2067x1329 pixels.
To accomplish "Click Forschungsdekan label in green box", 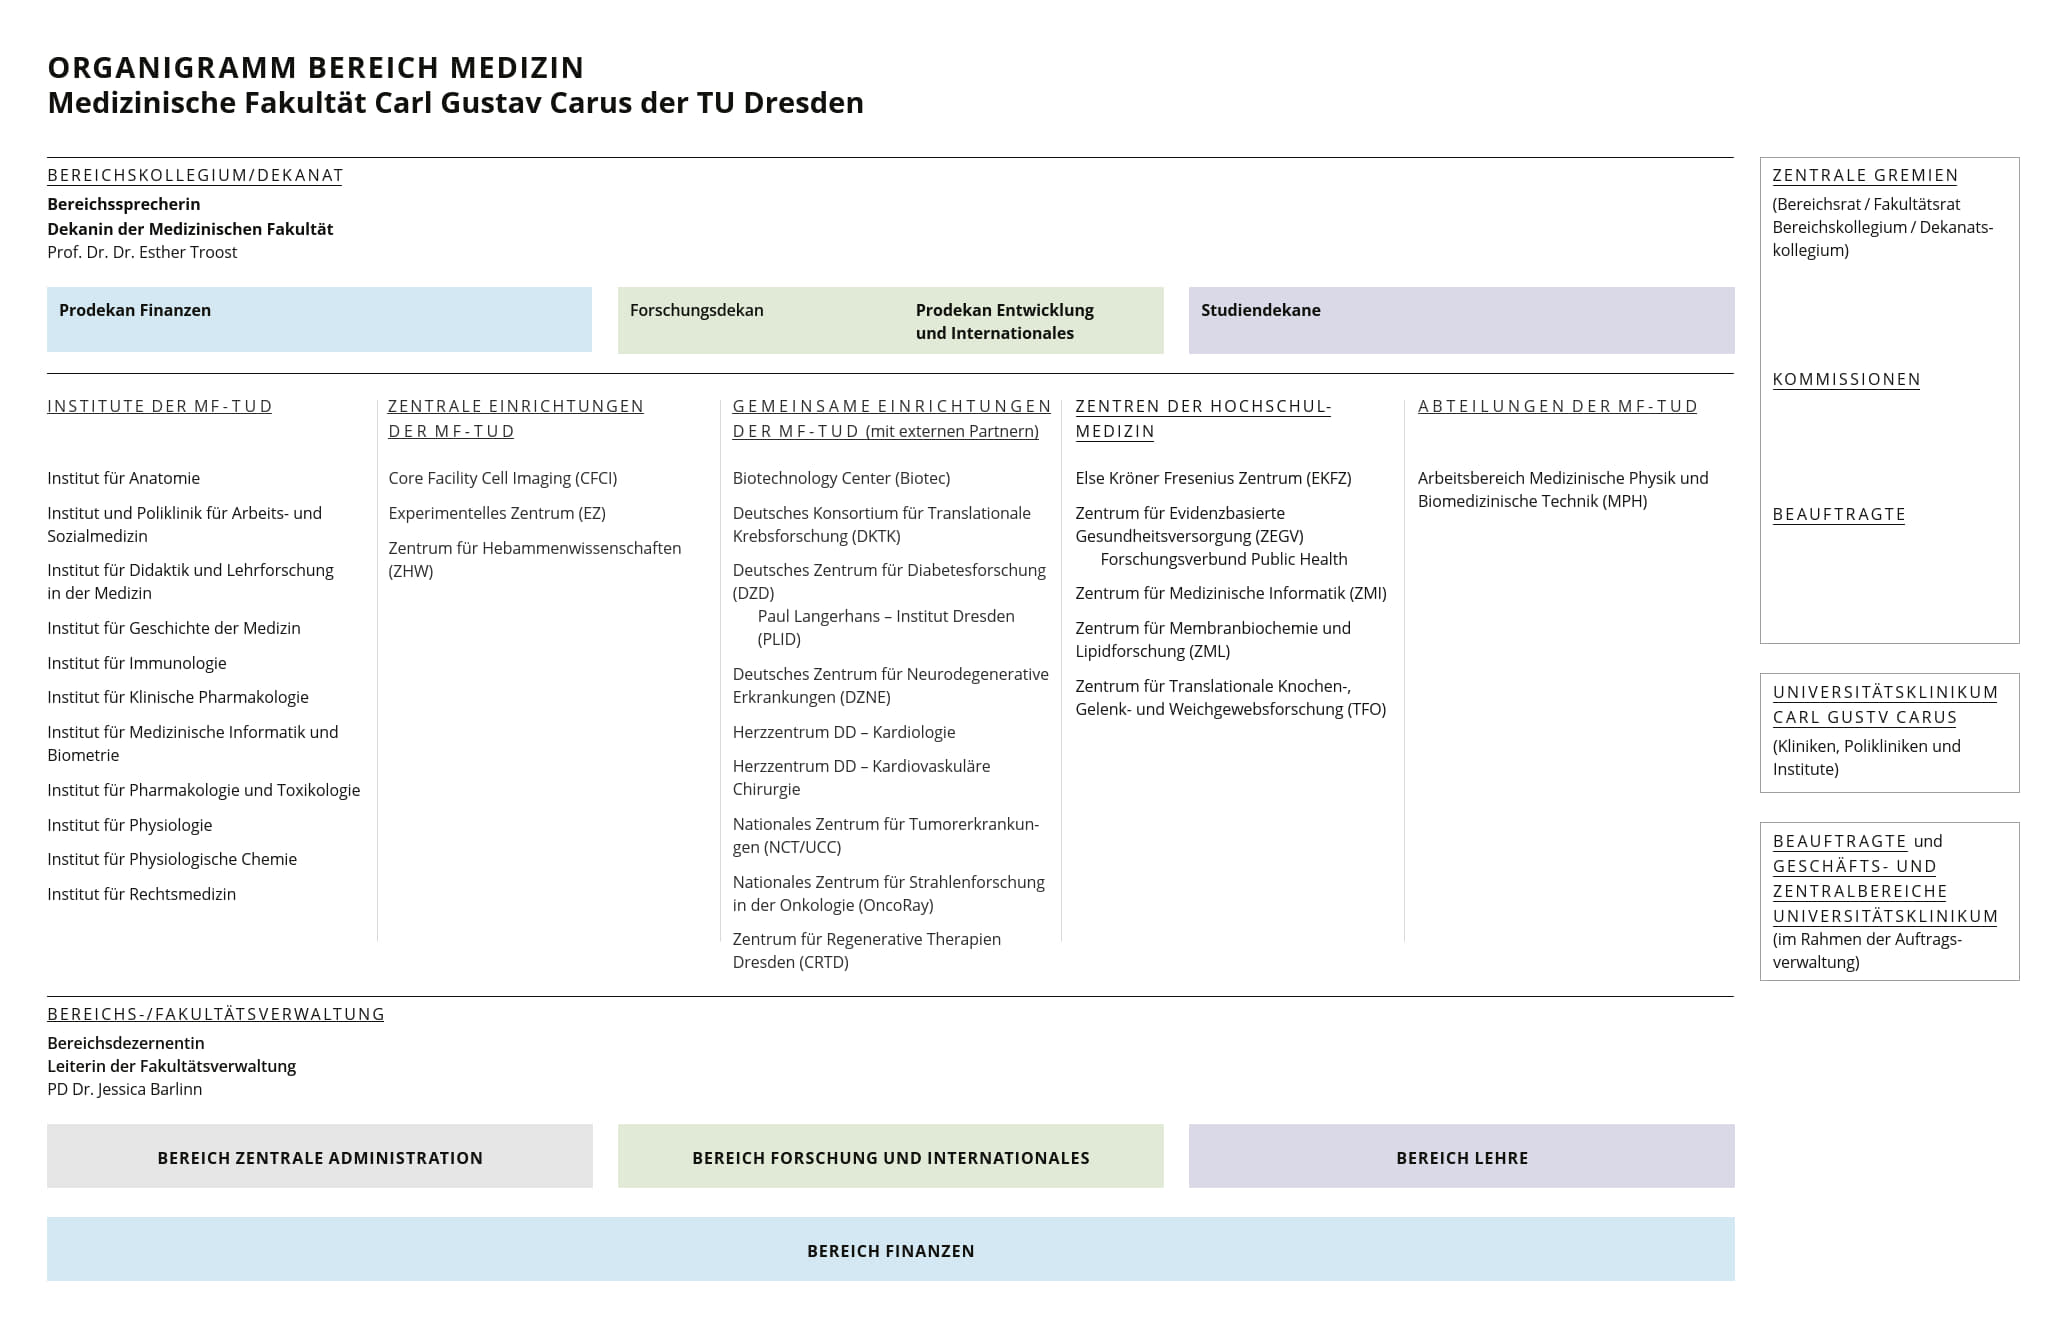I will [x=697, y=311].
